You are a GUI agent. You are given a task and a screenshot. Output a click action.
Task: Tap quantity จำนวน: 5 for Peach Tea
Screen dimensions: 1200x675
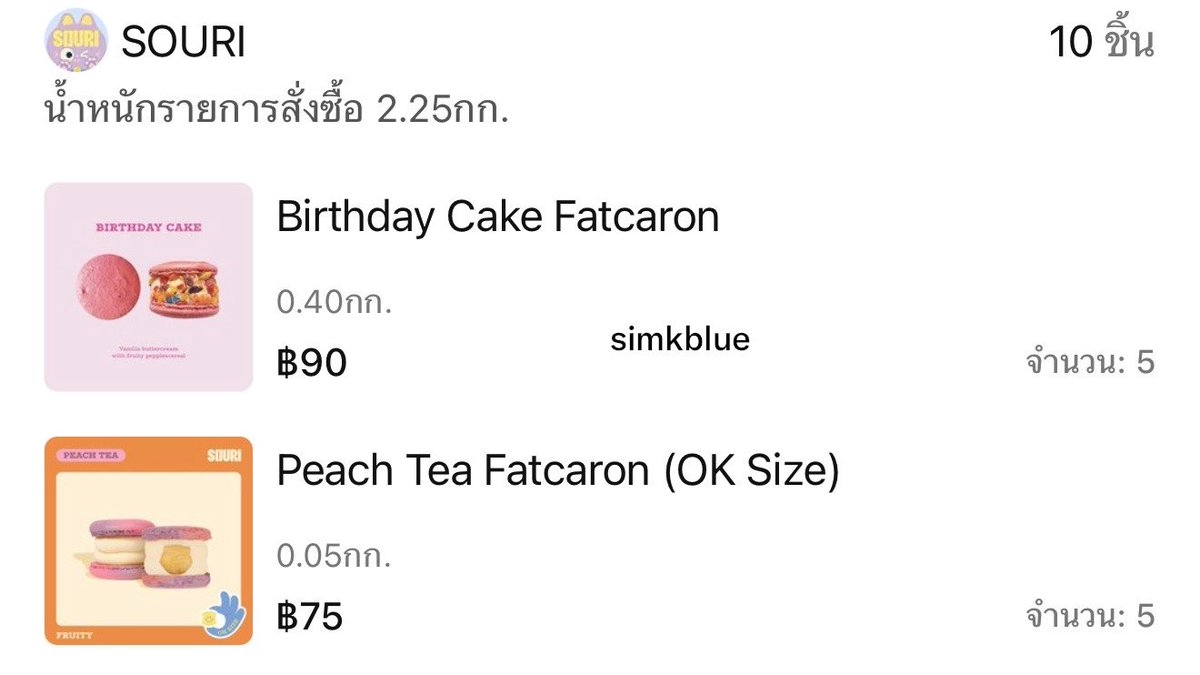click(x=1090, y=616)
